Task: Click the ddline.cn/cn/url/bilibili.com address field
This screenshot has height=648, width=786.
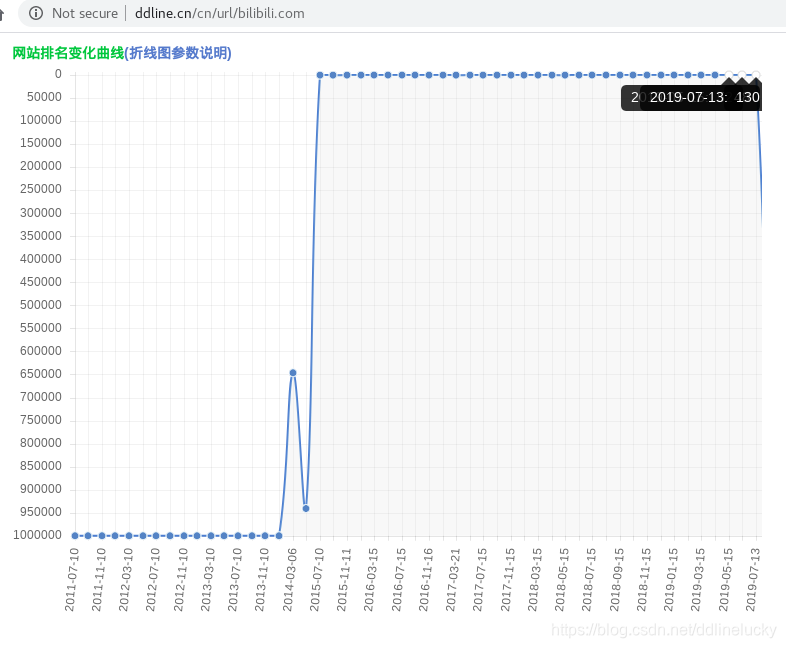Action: [x=220, y=13]
